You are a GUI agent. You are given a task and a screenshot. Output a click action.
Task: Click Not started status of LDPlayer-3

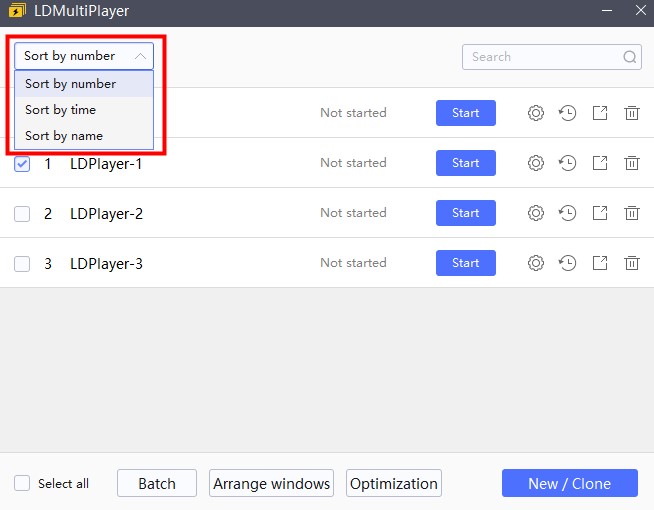point(353,263)
